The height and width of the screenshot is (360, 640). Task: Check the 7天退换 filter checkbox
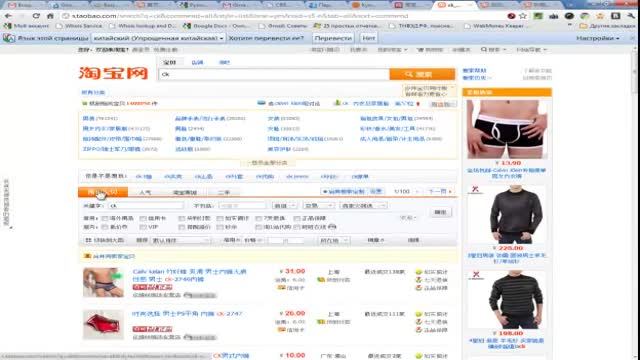(258, 219)
